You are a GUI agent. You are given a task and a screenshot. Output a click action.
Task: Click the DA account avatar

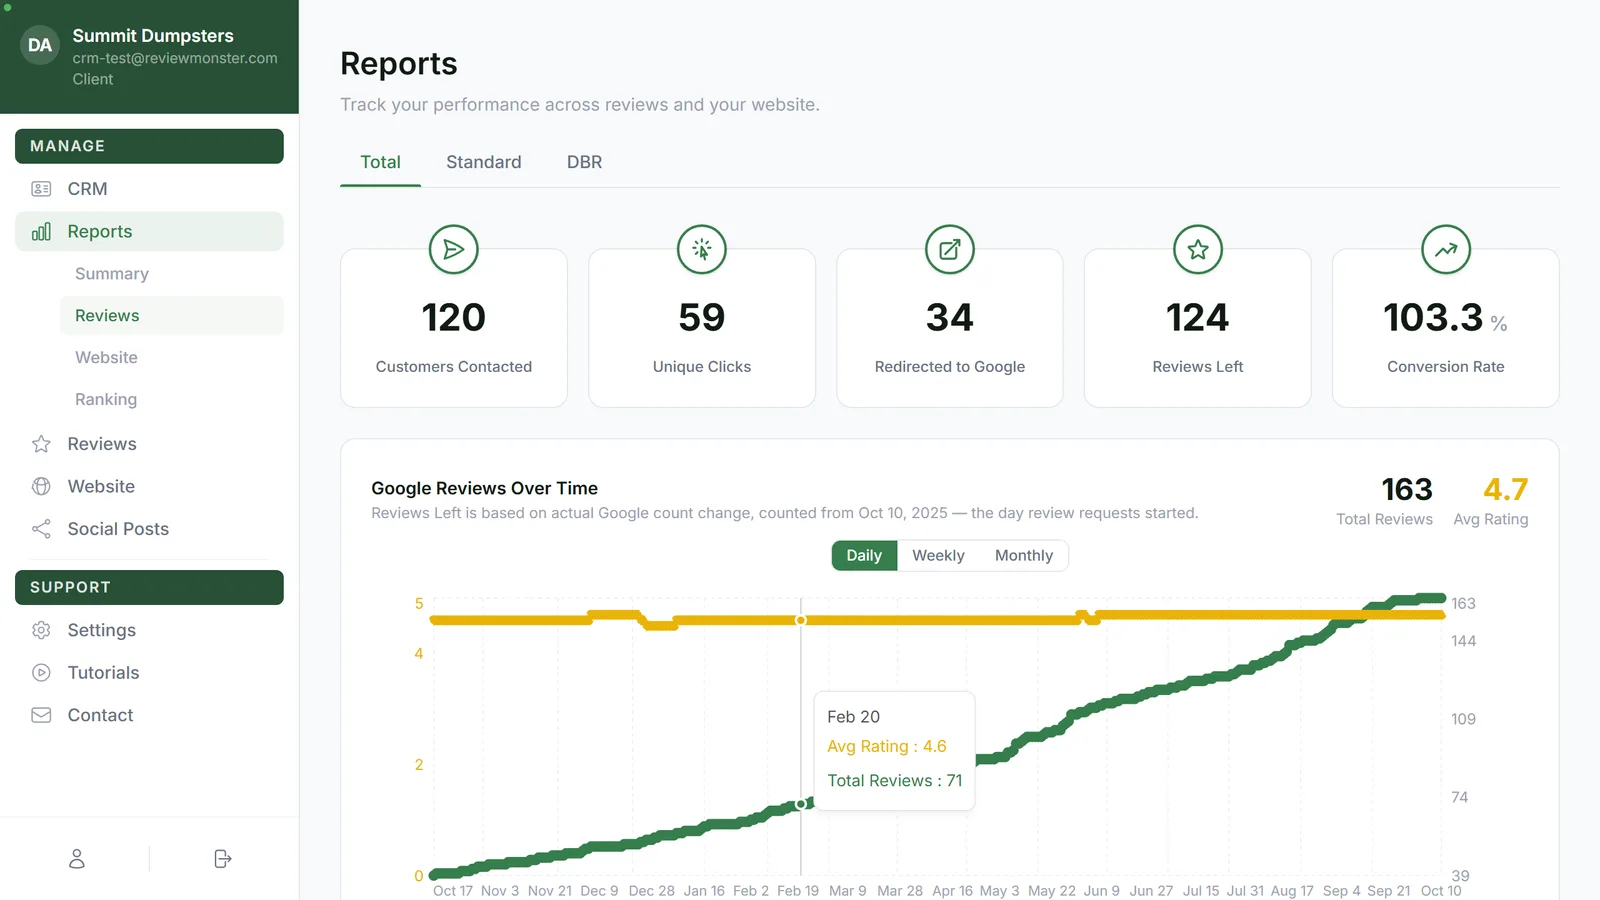(x=40, y=45)
